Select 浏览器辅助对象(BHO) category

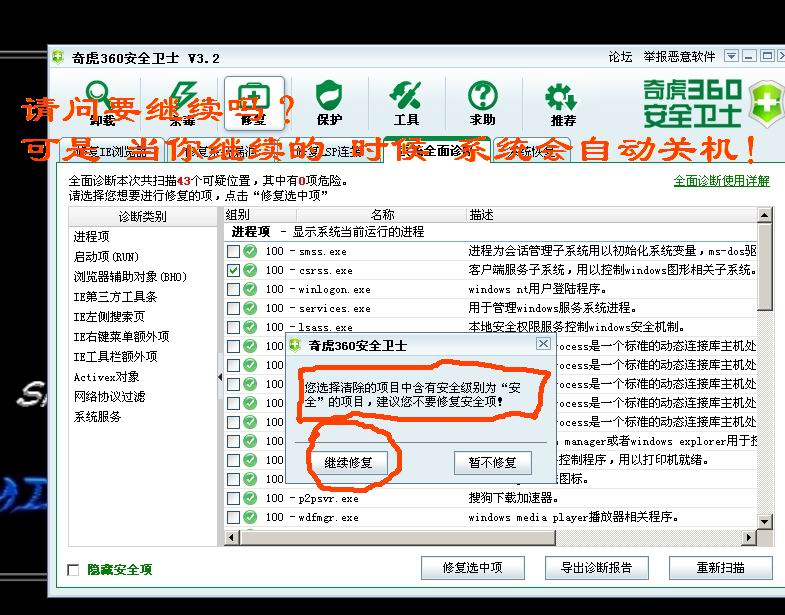click(x=130, y=276)
